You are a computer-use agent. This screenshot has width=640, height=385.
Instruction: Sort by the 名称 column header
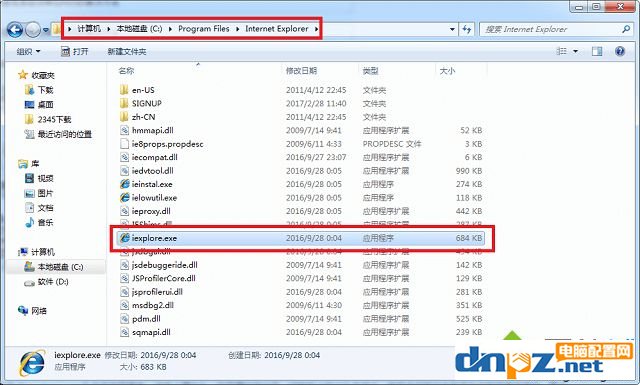126,71
